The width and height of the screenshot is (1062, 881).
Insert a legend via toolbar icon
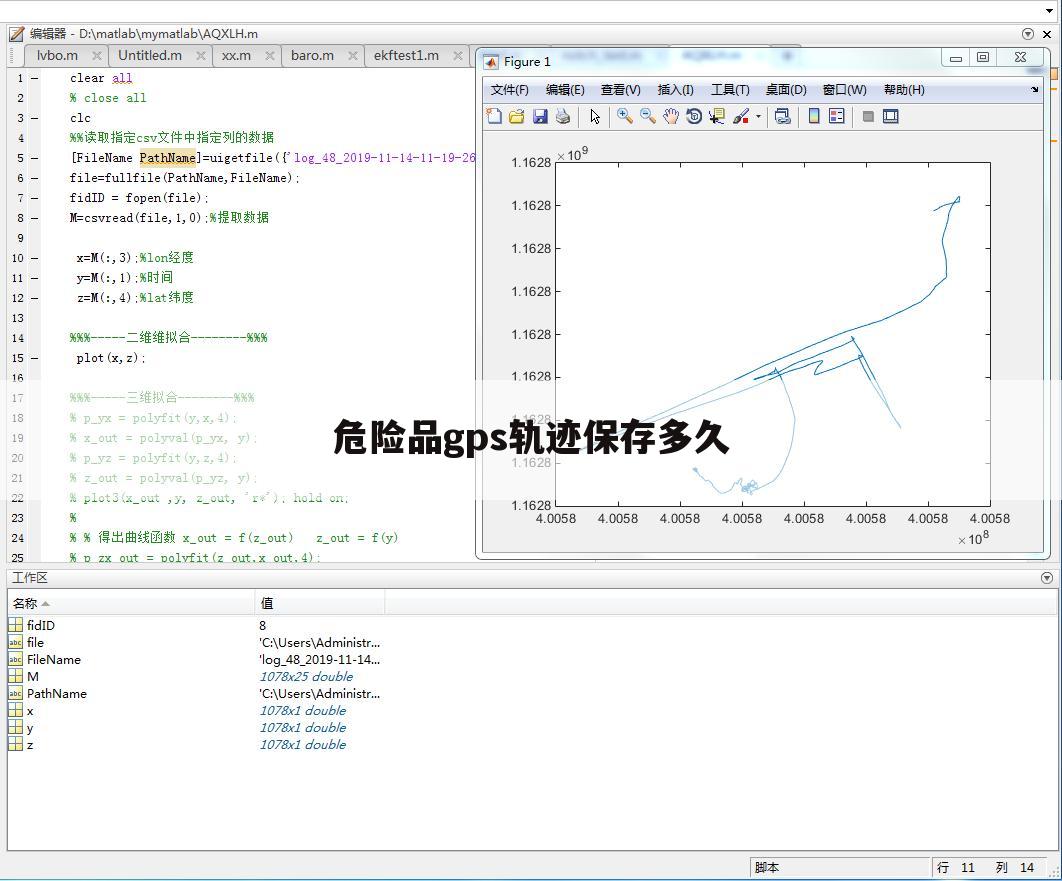point(836,116)
